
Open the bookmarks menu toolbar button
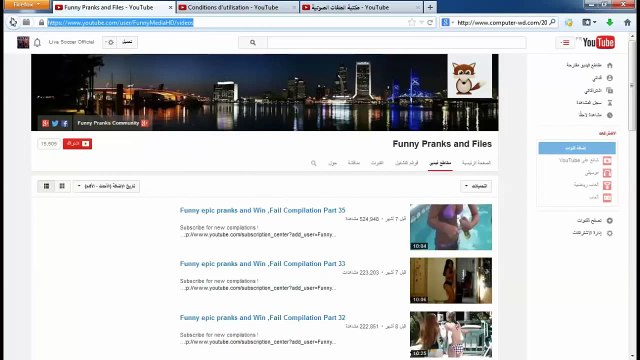(x=589, y=22)
